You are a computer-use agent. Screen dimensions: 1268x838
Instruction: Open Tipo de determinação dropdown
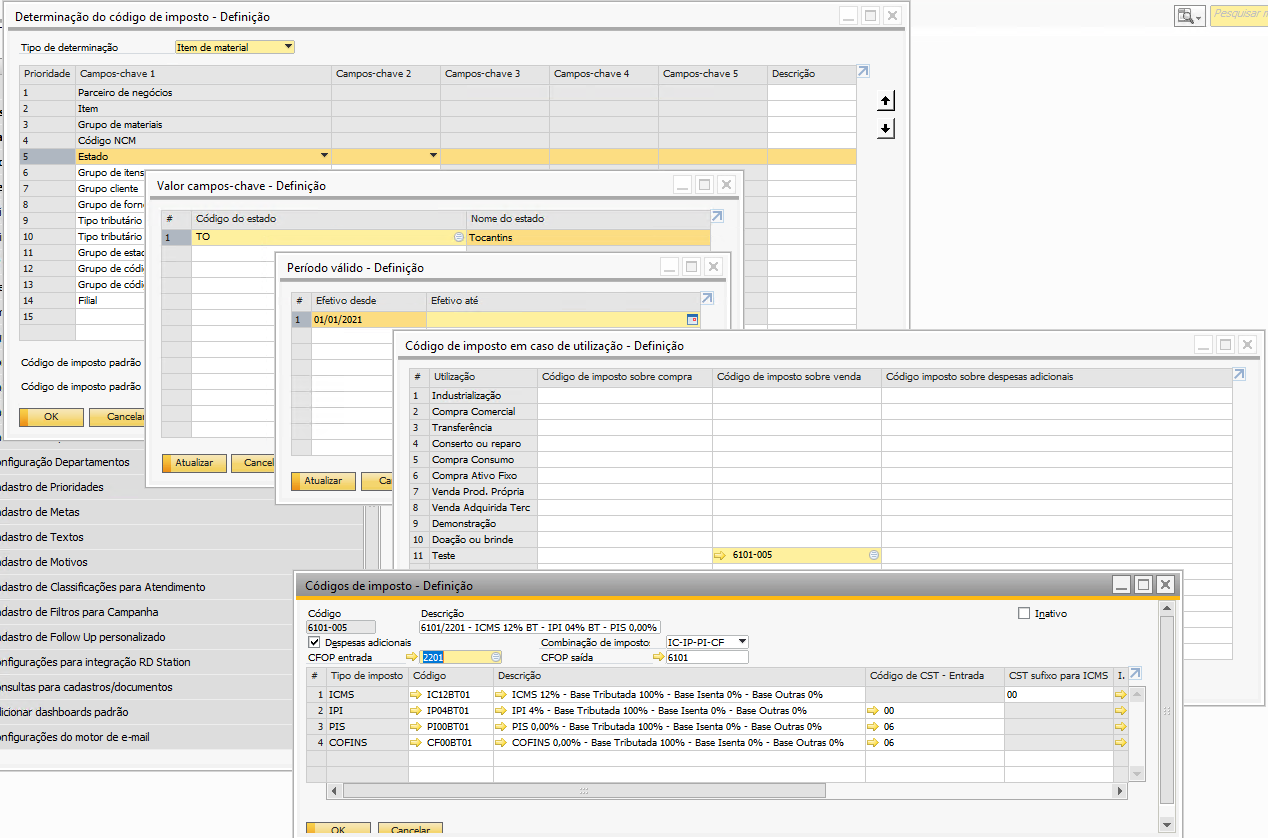288,47
